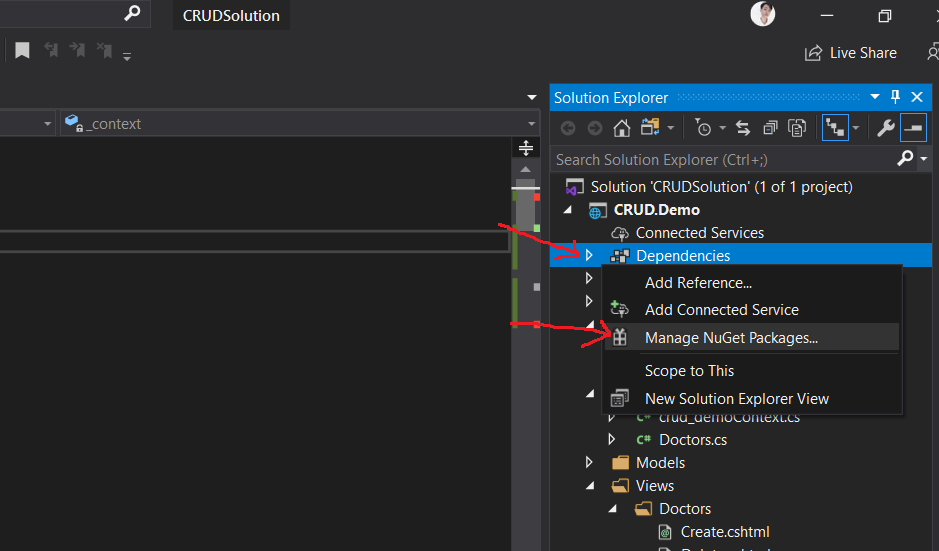Open file nesting dropdown arrow

pos(856,128)
